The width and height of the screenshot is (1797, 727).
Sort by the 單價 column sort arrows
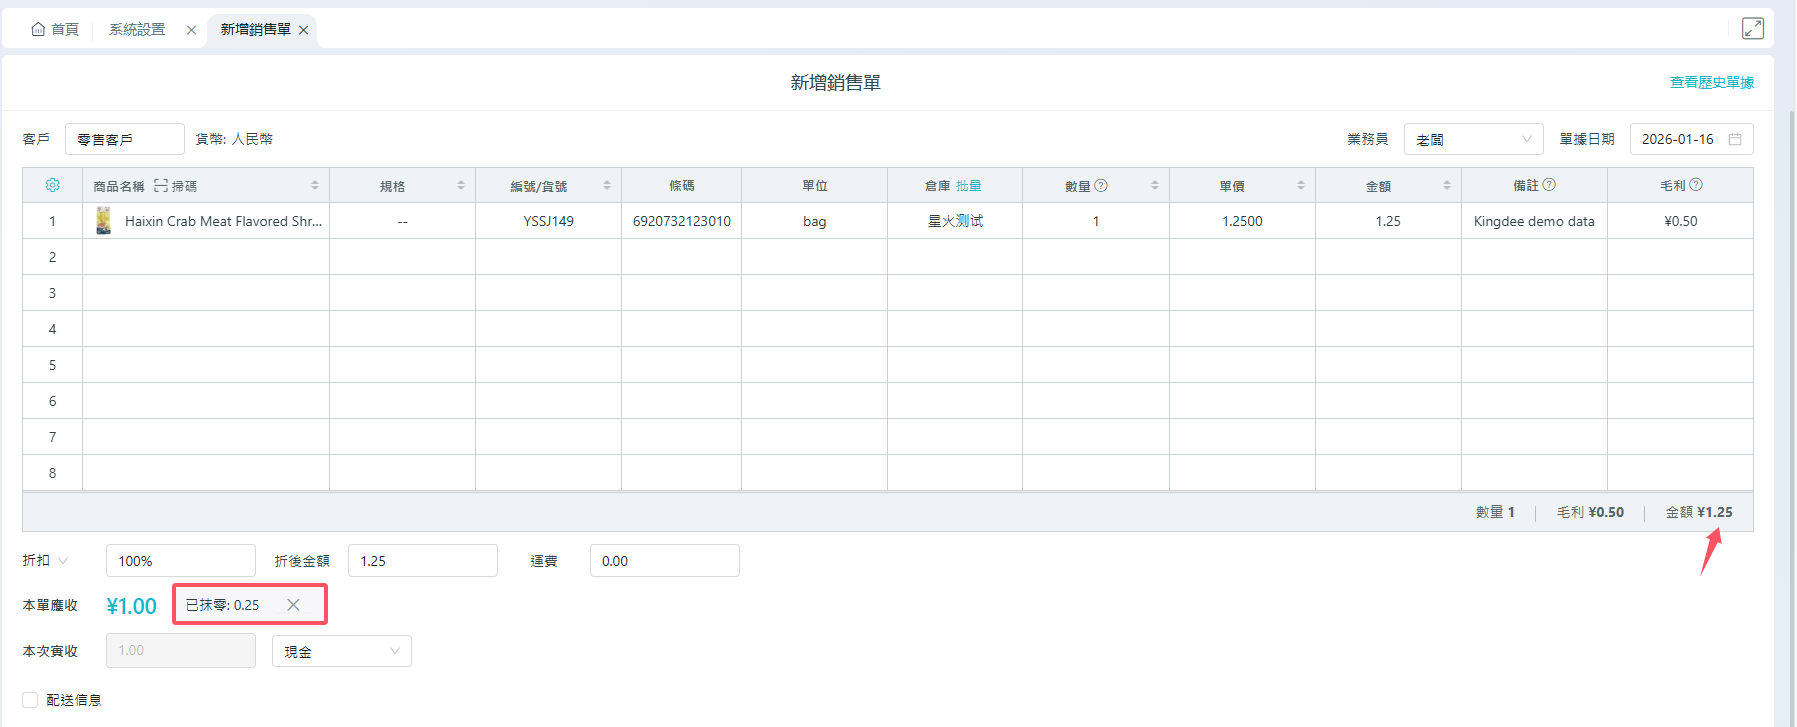(1300, 186)
